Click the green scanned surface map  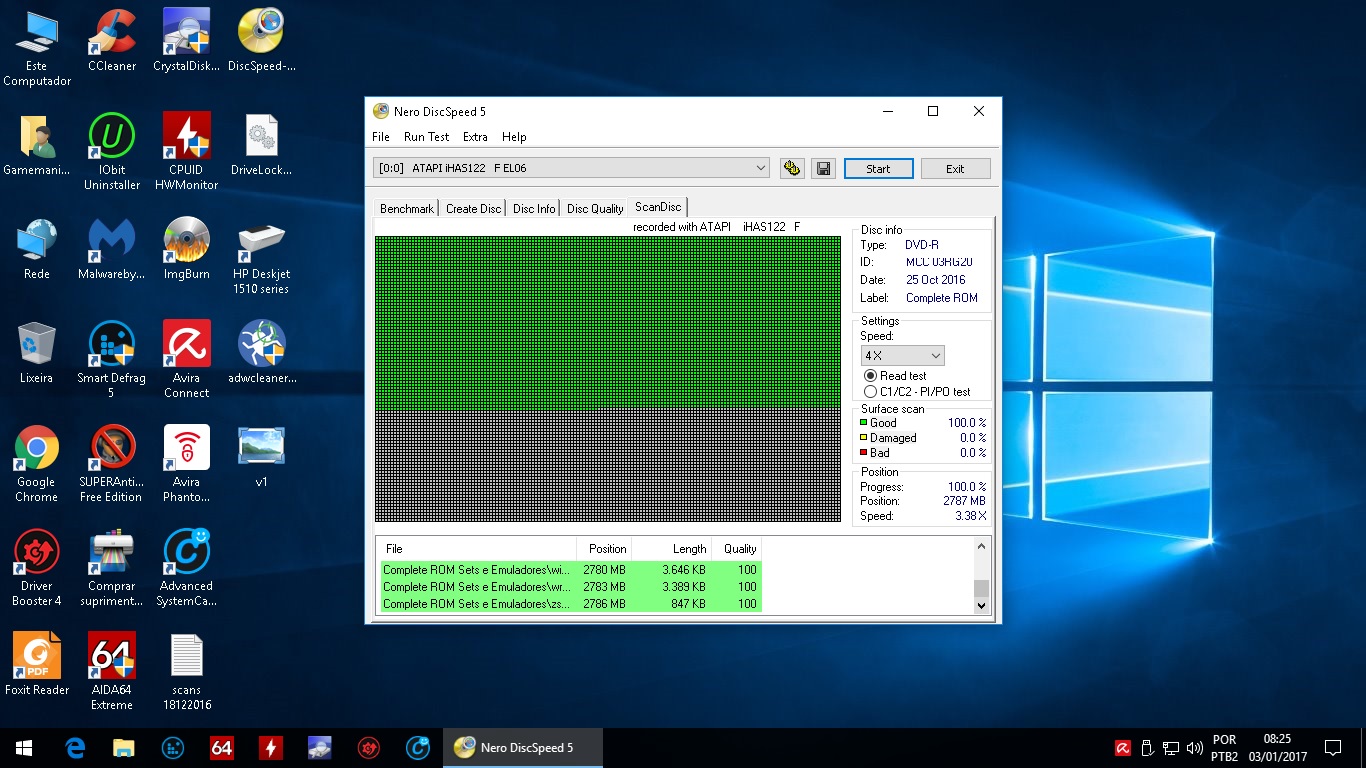(x=607, y=322)
